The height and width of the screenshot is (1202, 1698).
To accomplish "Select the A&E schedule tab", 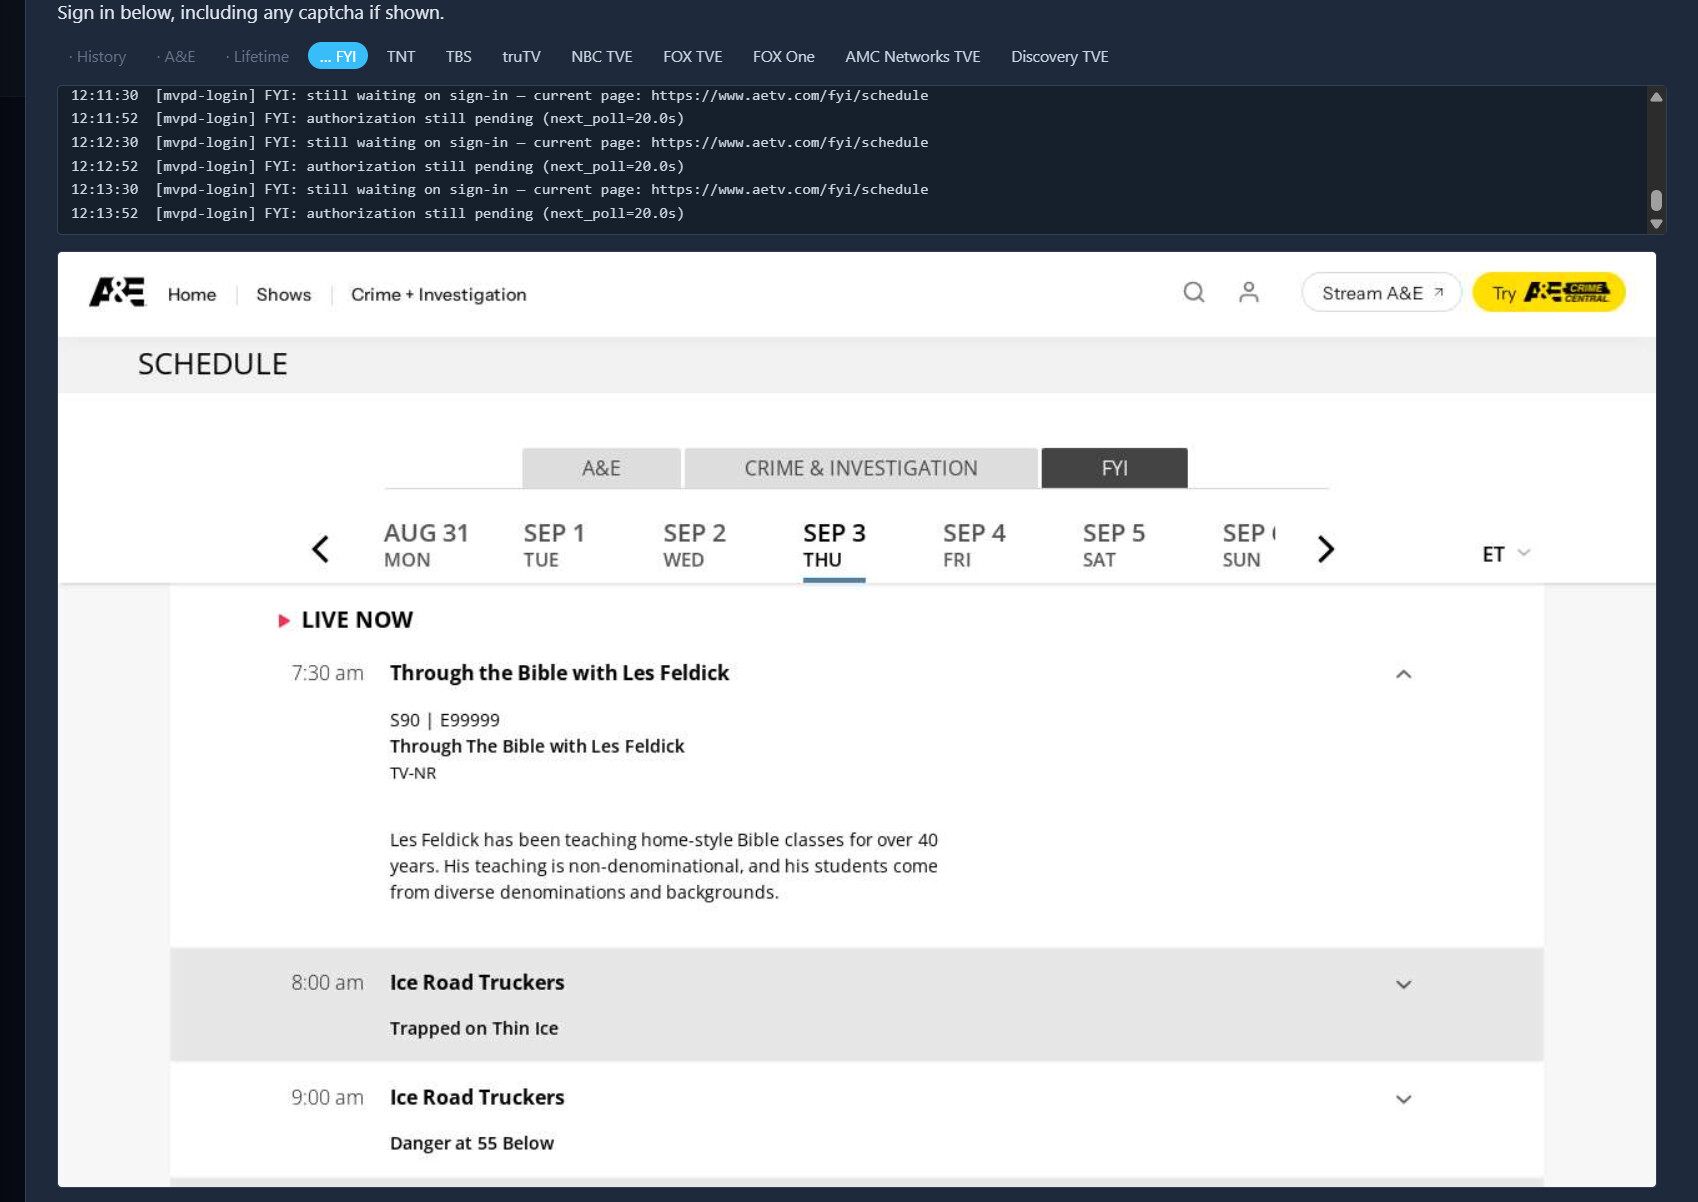I will (x=601, y=468).
